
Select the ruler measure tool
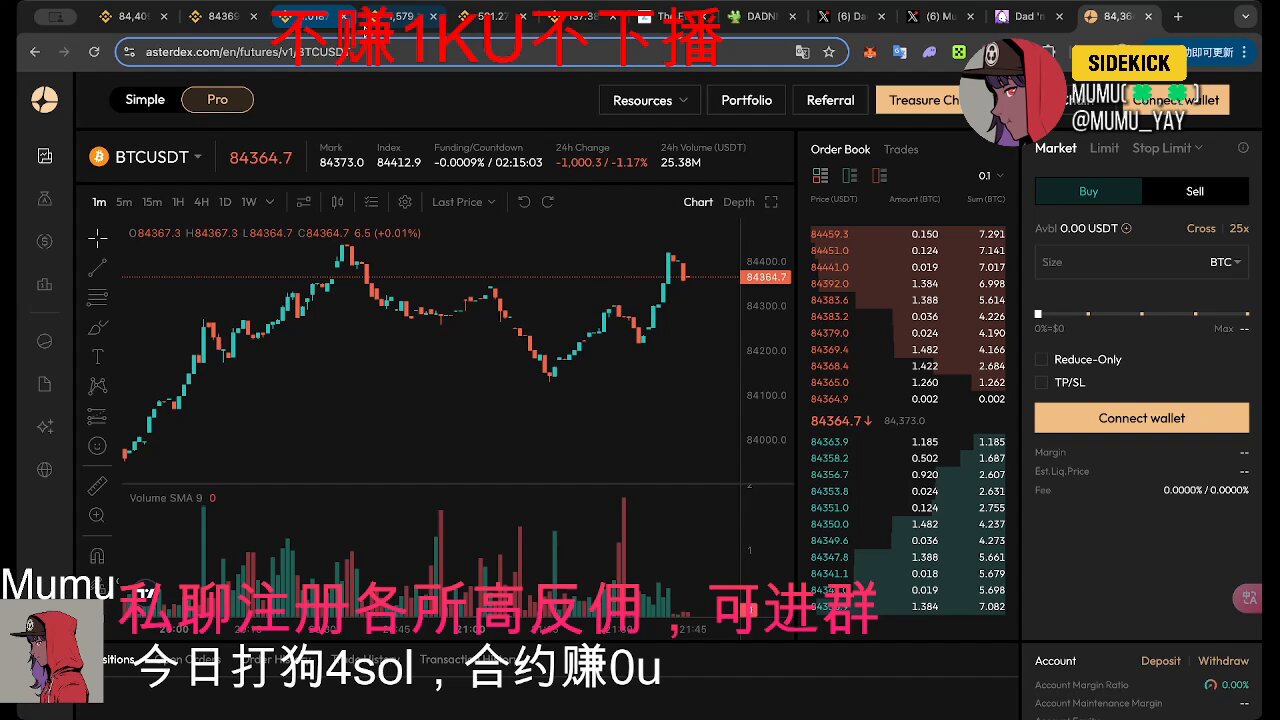point(97,485)
